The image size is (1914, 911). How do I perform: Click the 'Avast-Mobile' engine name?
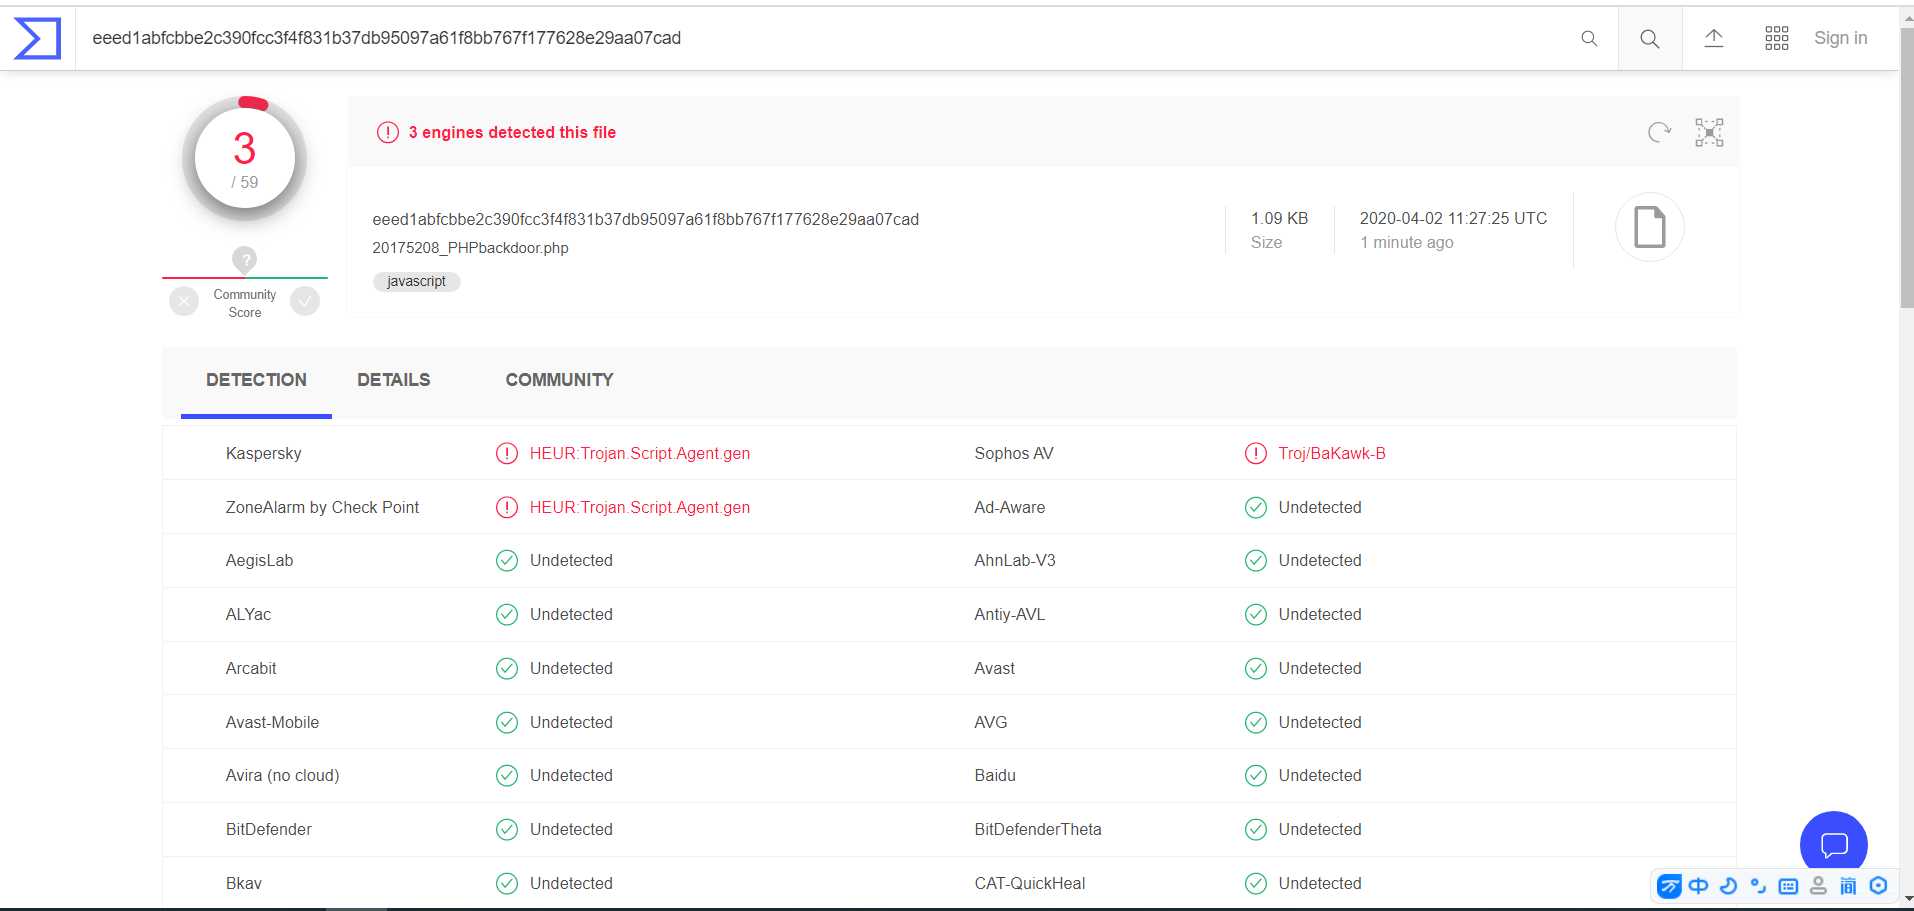tap(272, 722)
